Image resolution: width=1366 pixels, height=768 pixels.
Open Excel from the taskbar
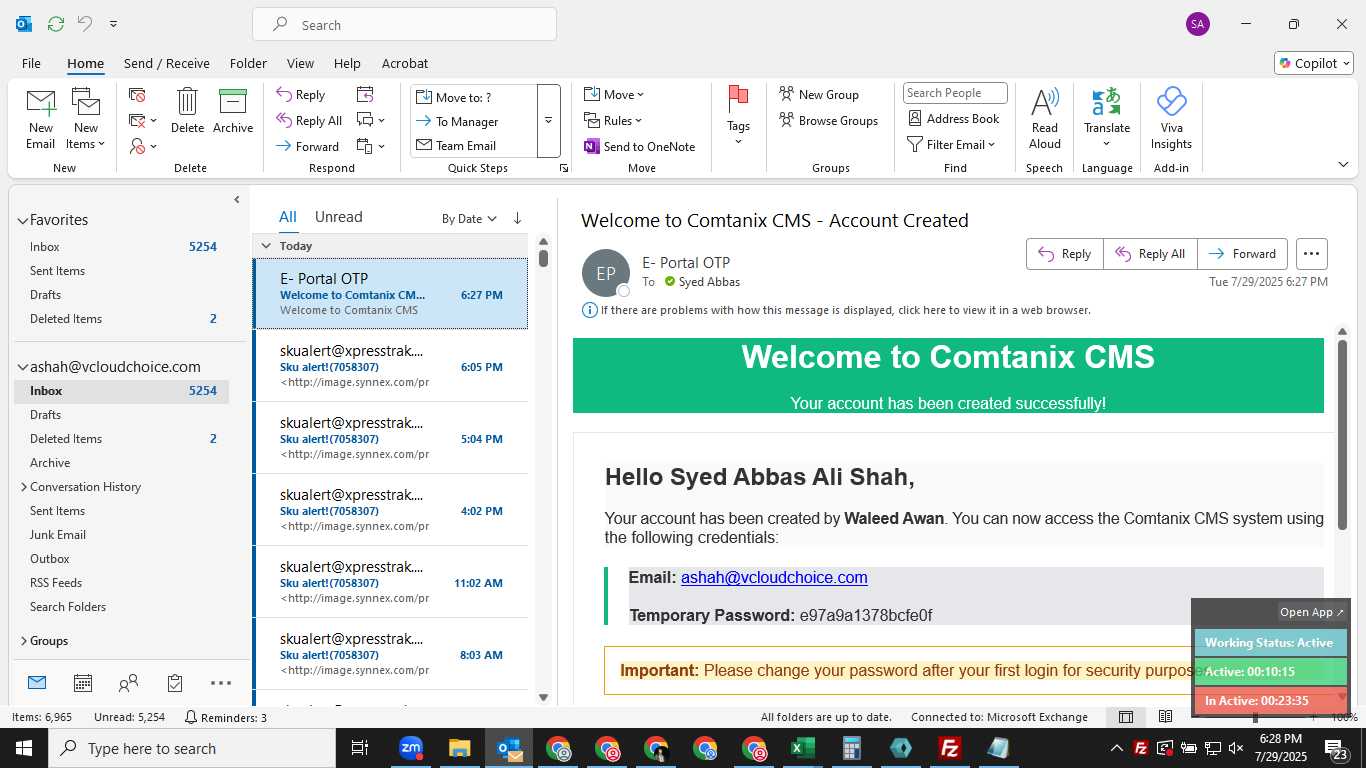point(803,748)
